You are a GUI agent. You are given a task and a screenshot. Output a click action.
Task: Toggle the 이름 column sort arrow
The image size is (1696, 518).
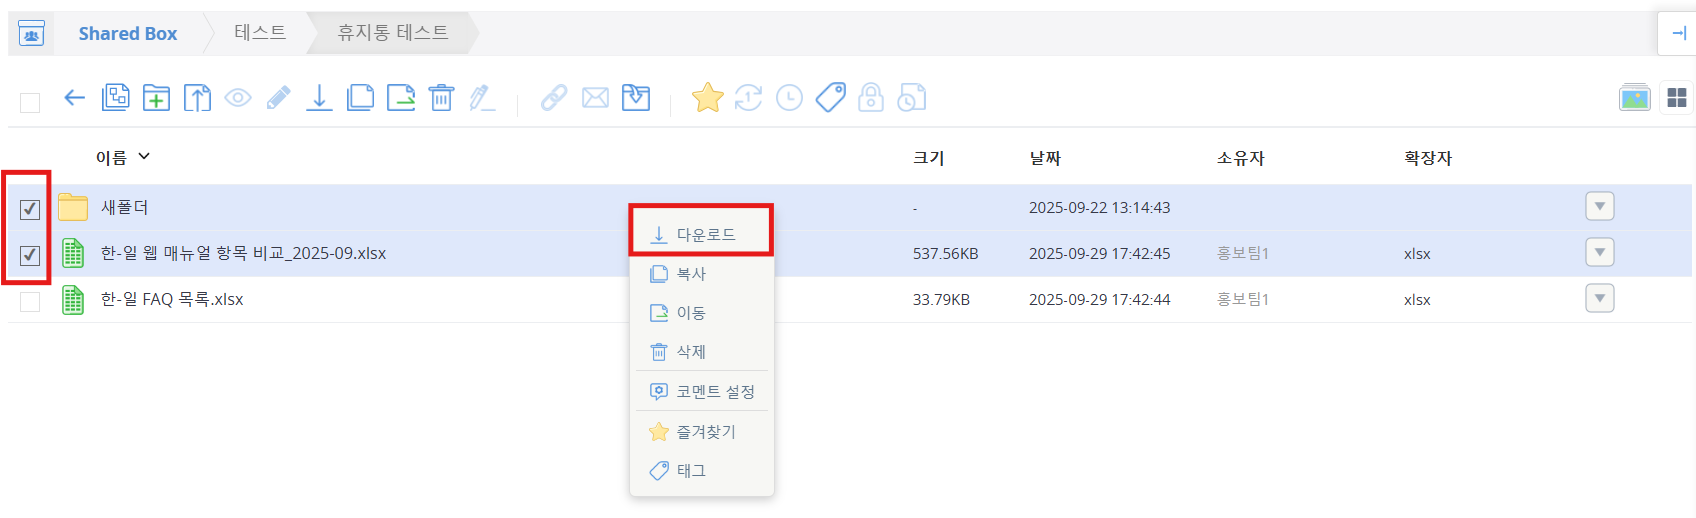pyautogui.click(x=144, y=157)
